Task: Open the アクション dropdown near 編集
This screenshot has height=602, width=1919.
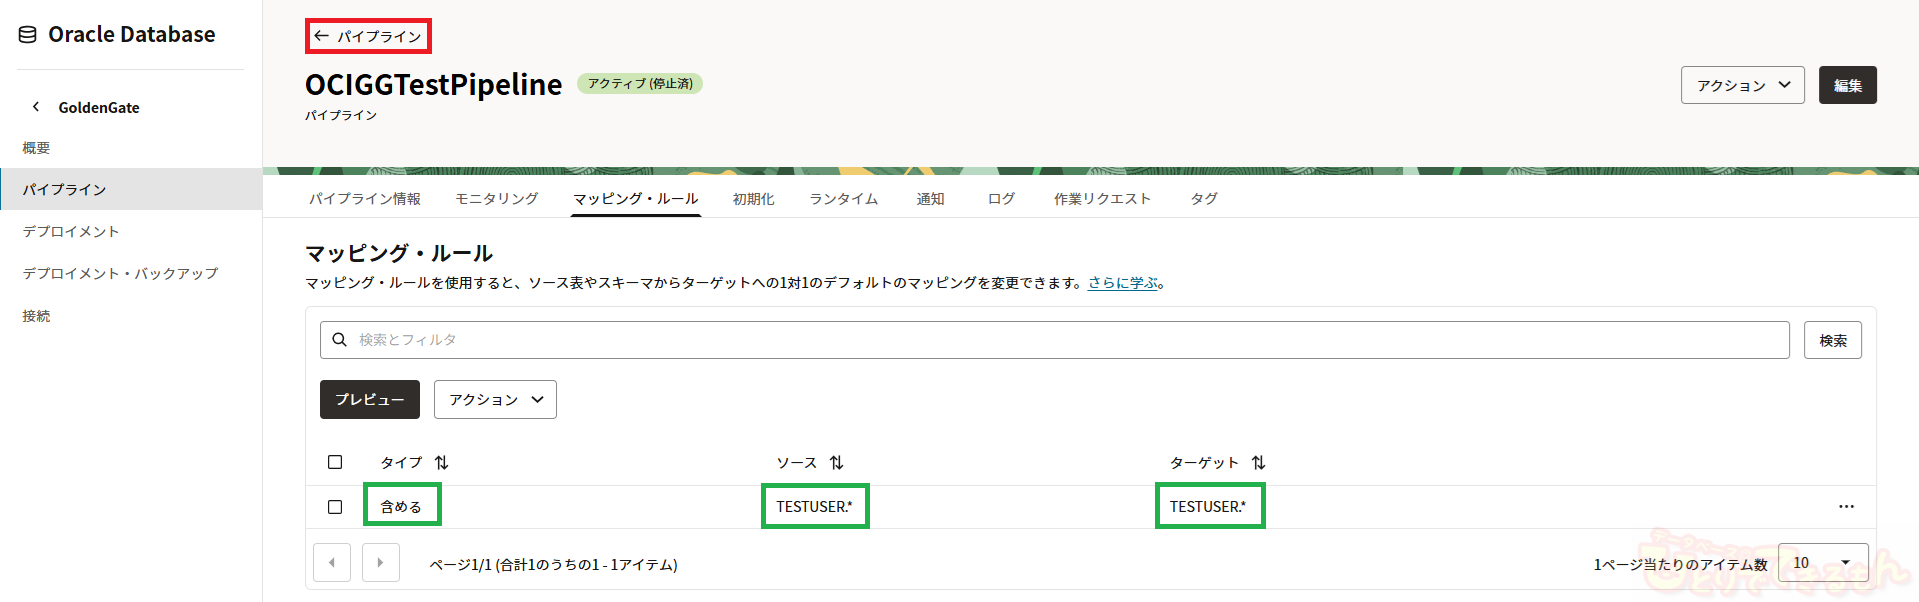Action: (1742, 85)
